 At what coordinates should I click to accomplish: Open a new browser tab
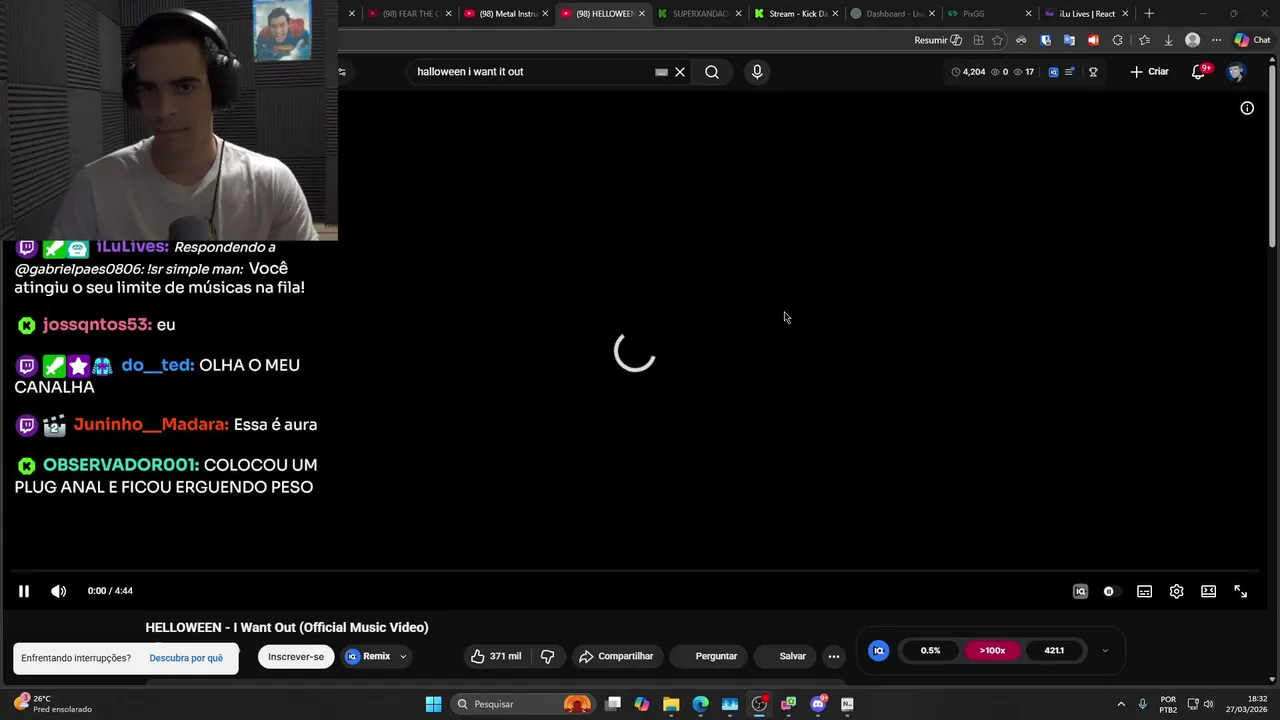(x=1149, y=14)
